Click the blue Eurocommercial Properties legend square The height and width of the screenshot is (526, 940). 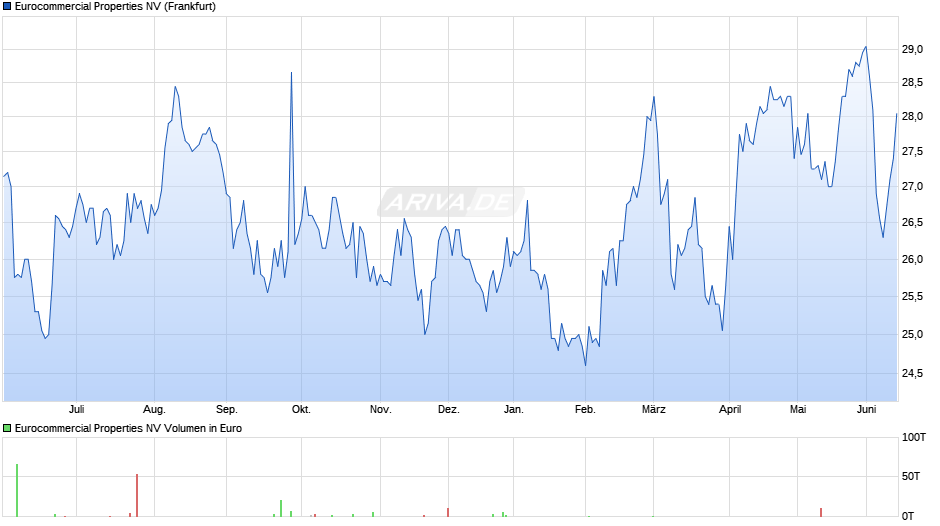[x=7, y=7]
